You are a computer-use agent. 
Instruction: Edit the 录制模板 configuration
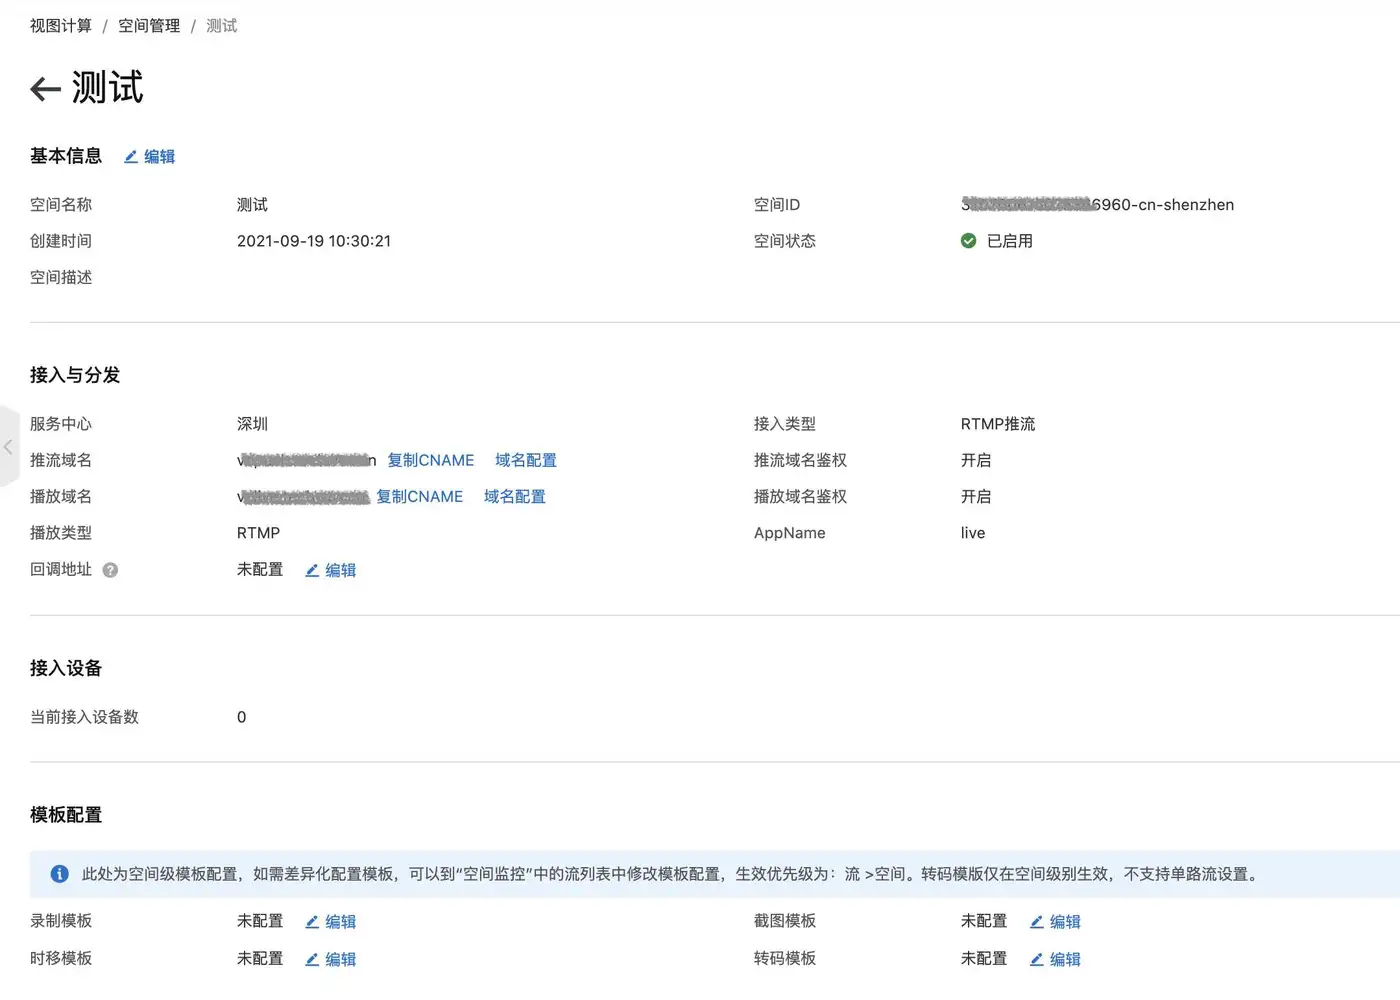point(330,921)
